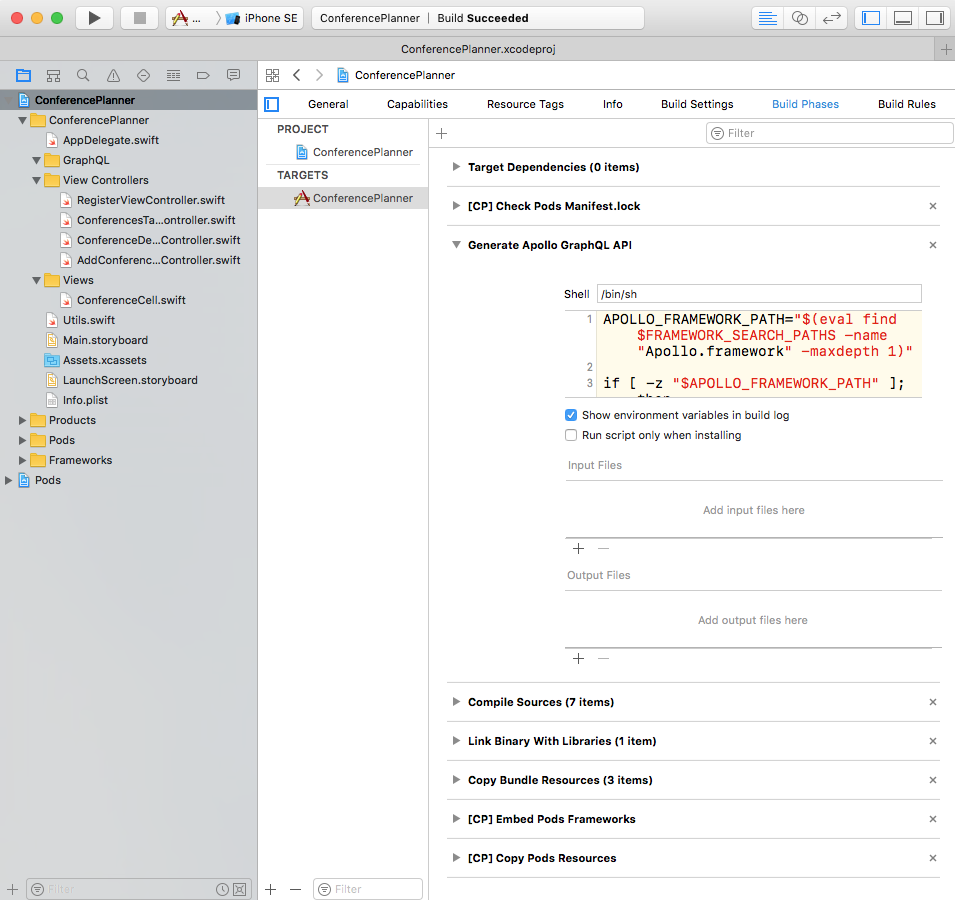This screenshot has width=955, height=900.
Task: Open the Report navigator icon
Action: pos(233,76)
